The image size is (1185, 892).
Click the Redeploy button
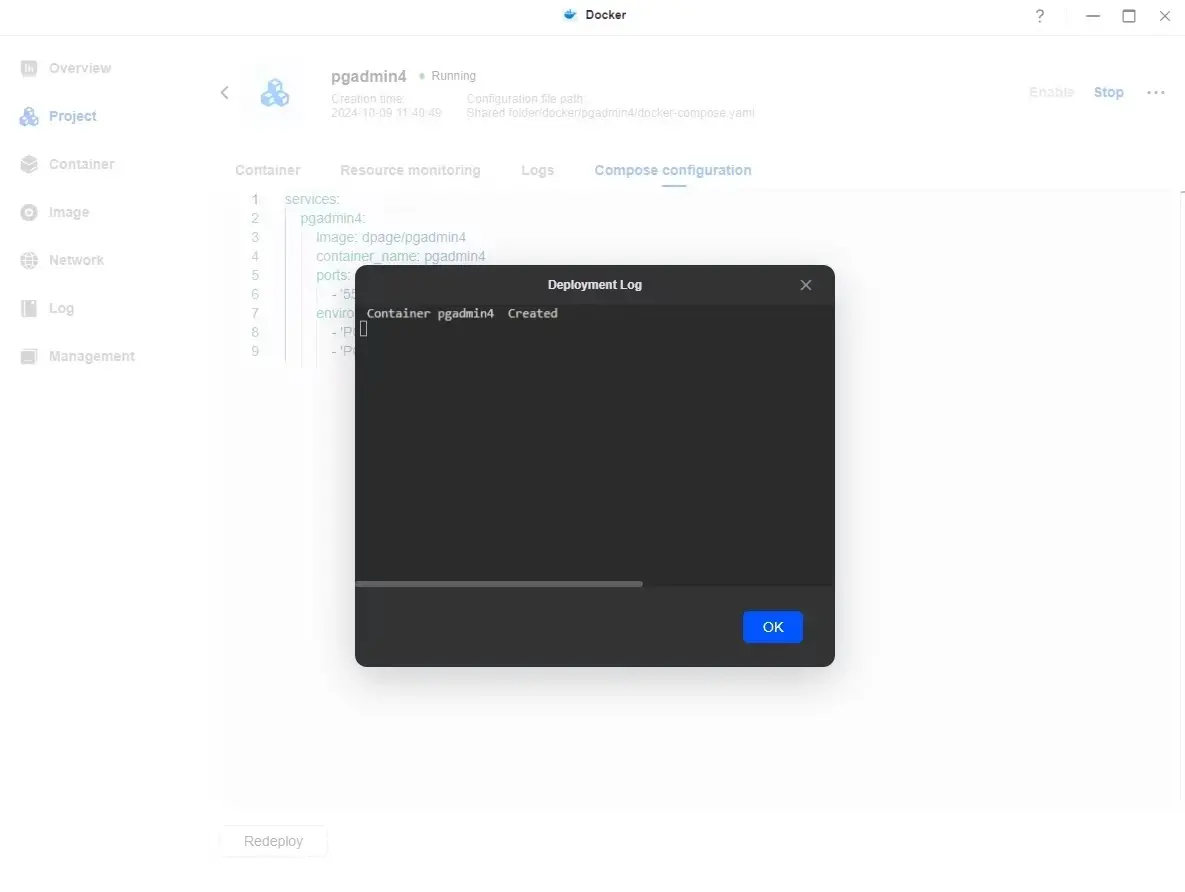[273, 842]
